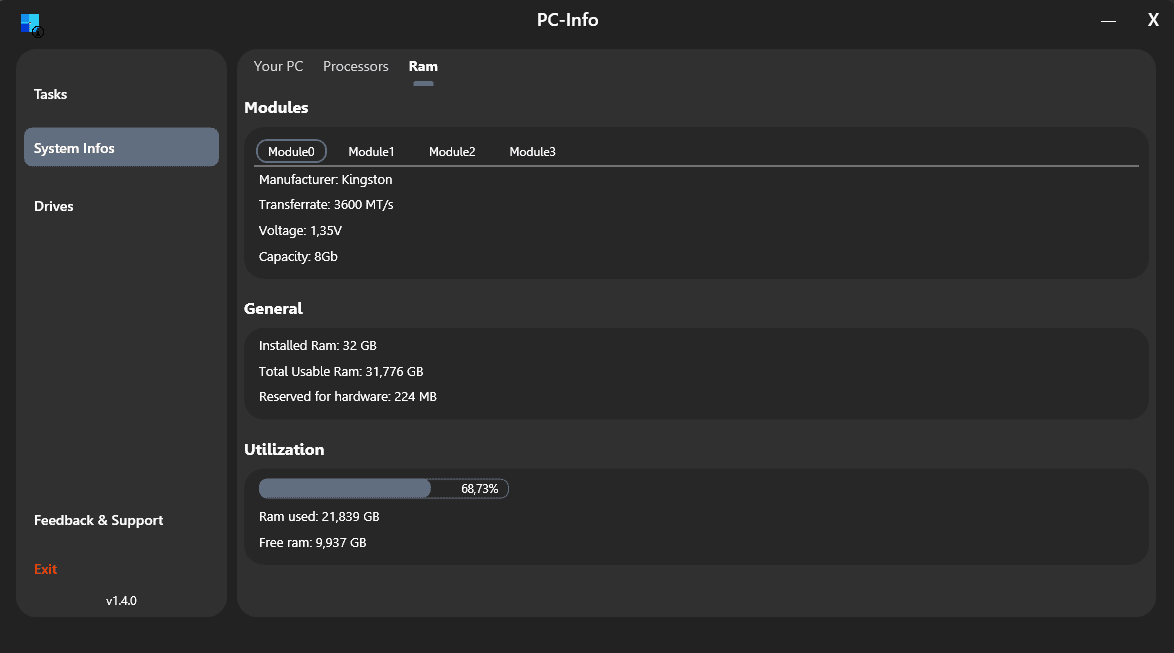Switch to the Processors tab

coord(355,66)
